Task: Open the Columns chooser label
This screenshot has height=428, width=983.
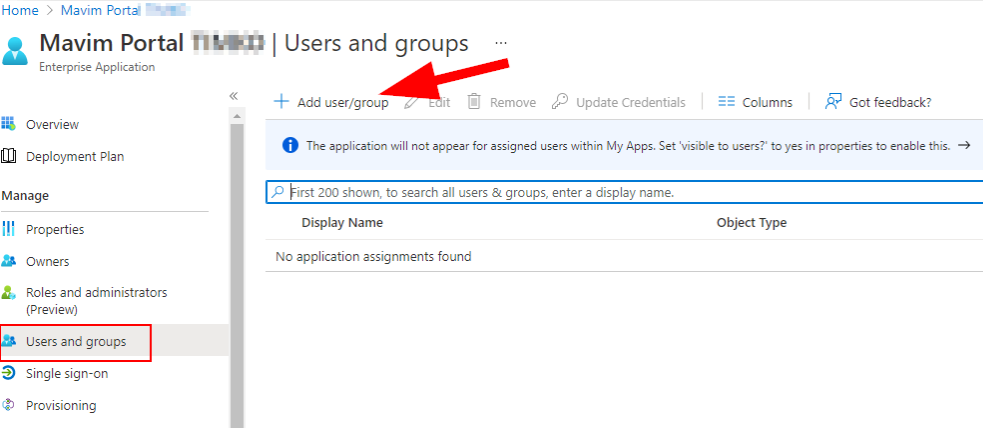Action: coord(767,102)
